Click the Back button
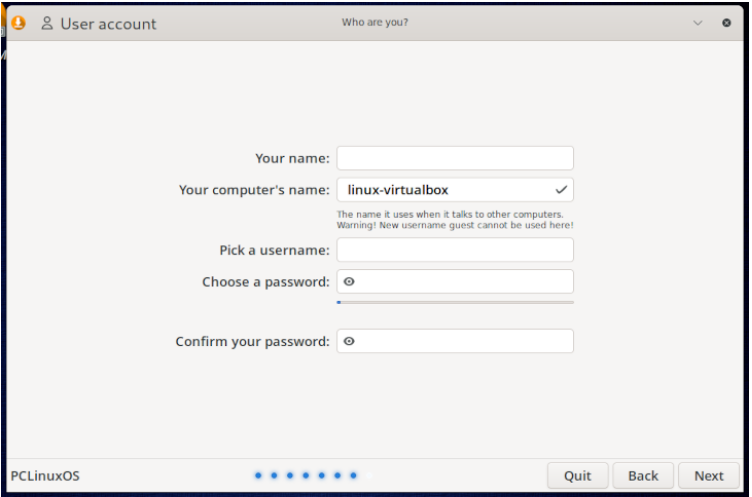 pos(643,475)
